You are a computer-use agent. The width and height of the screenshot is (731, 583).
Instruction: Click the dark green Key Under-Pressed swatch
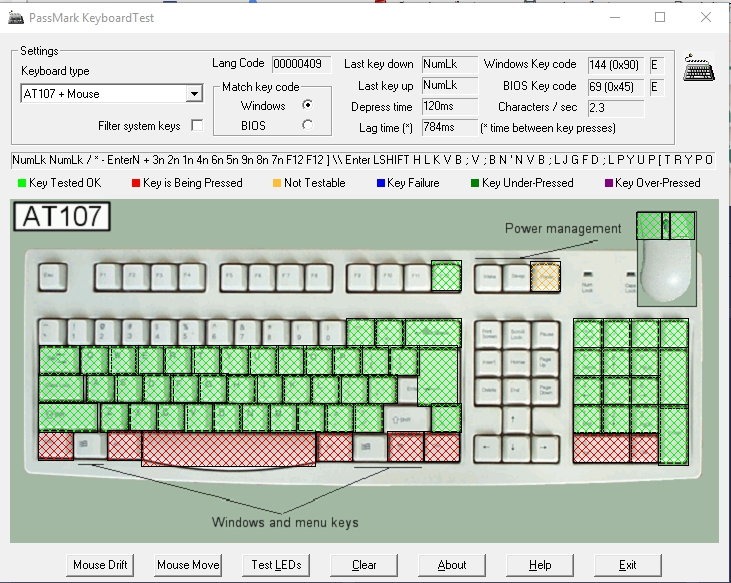click(x=475, y=183)
